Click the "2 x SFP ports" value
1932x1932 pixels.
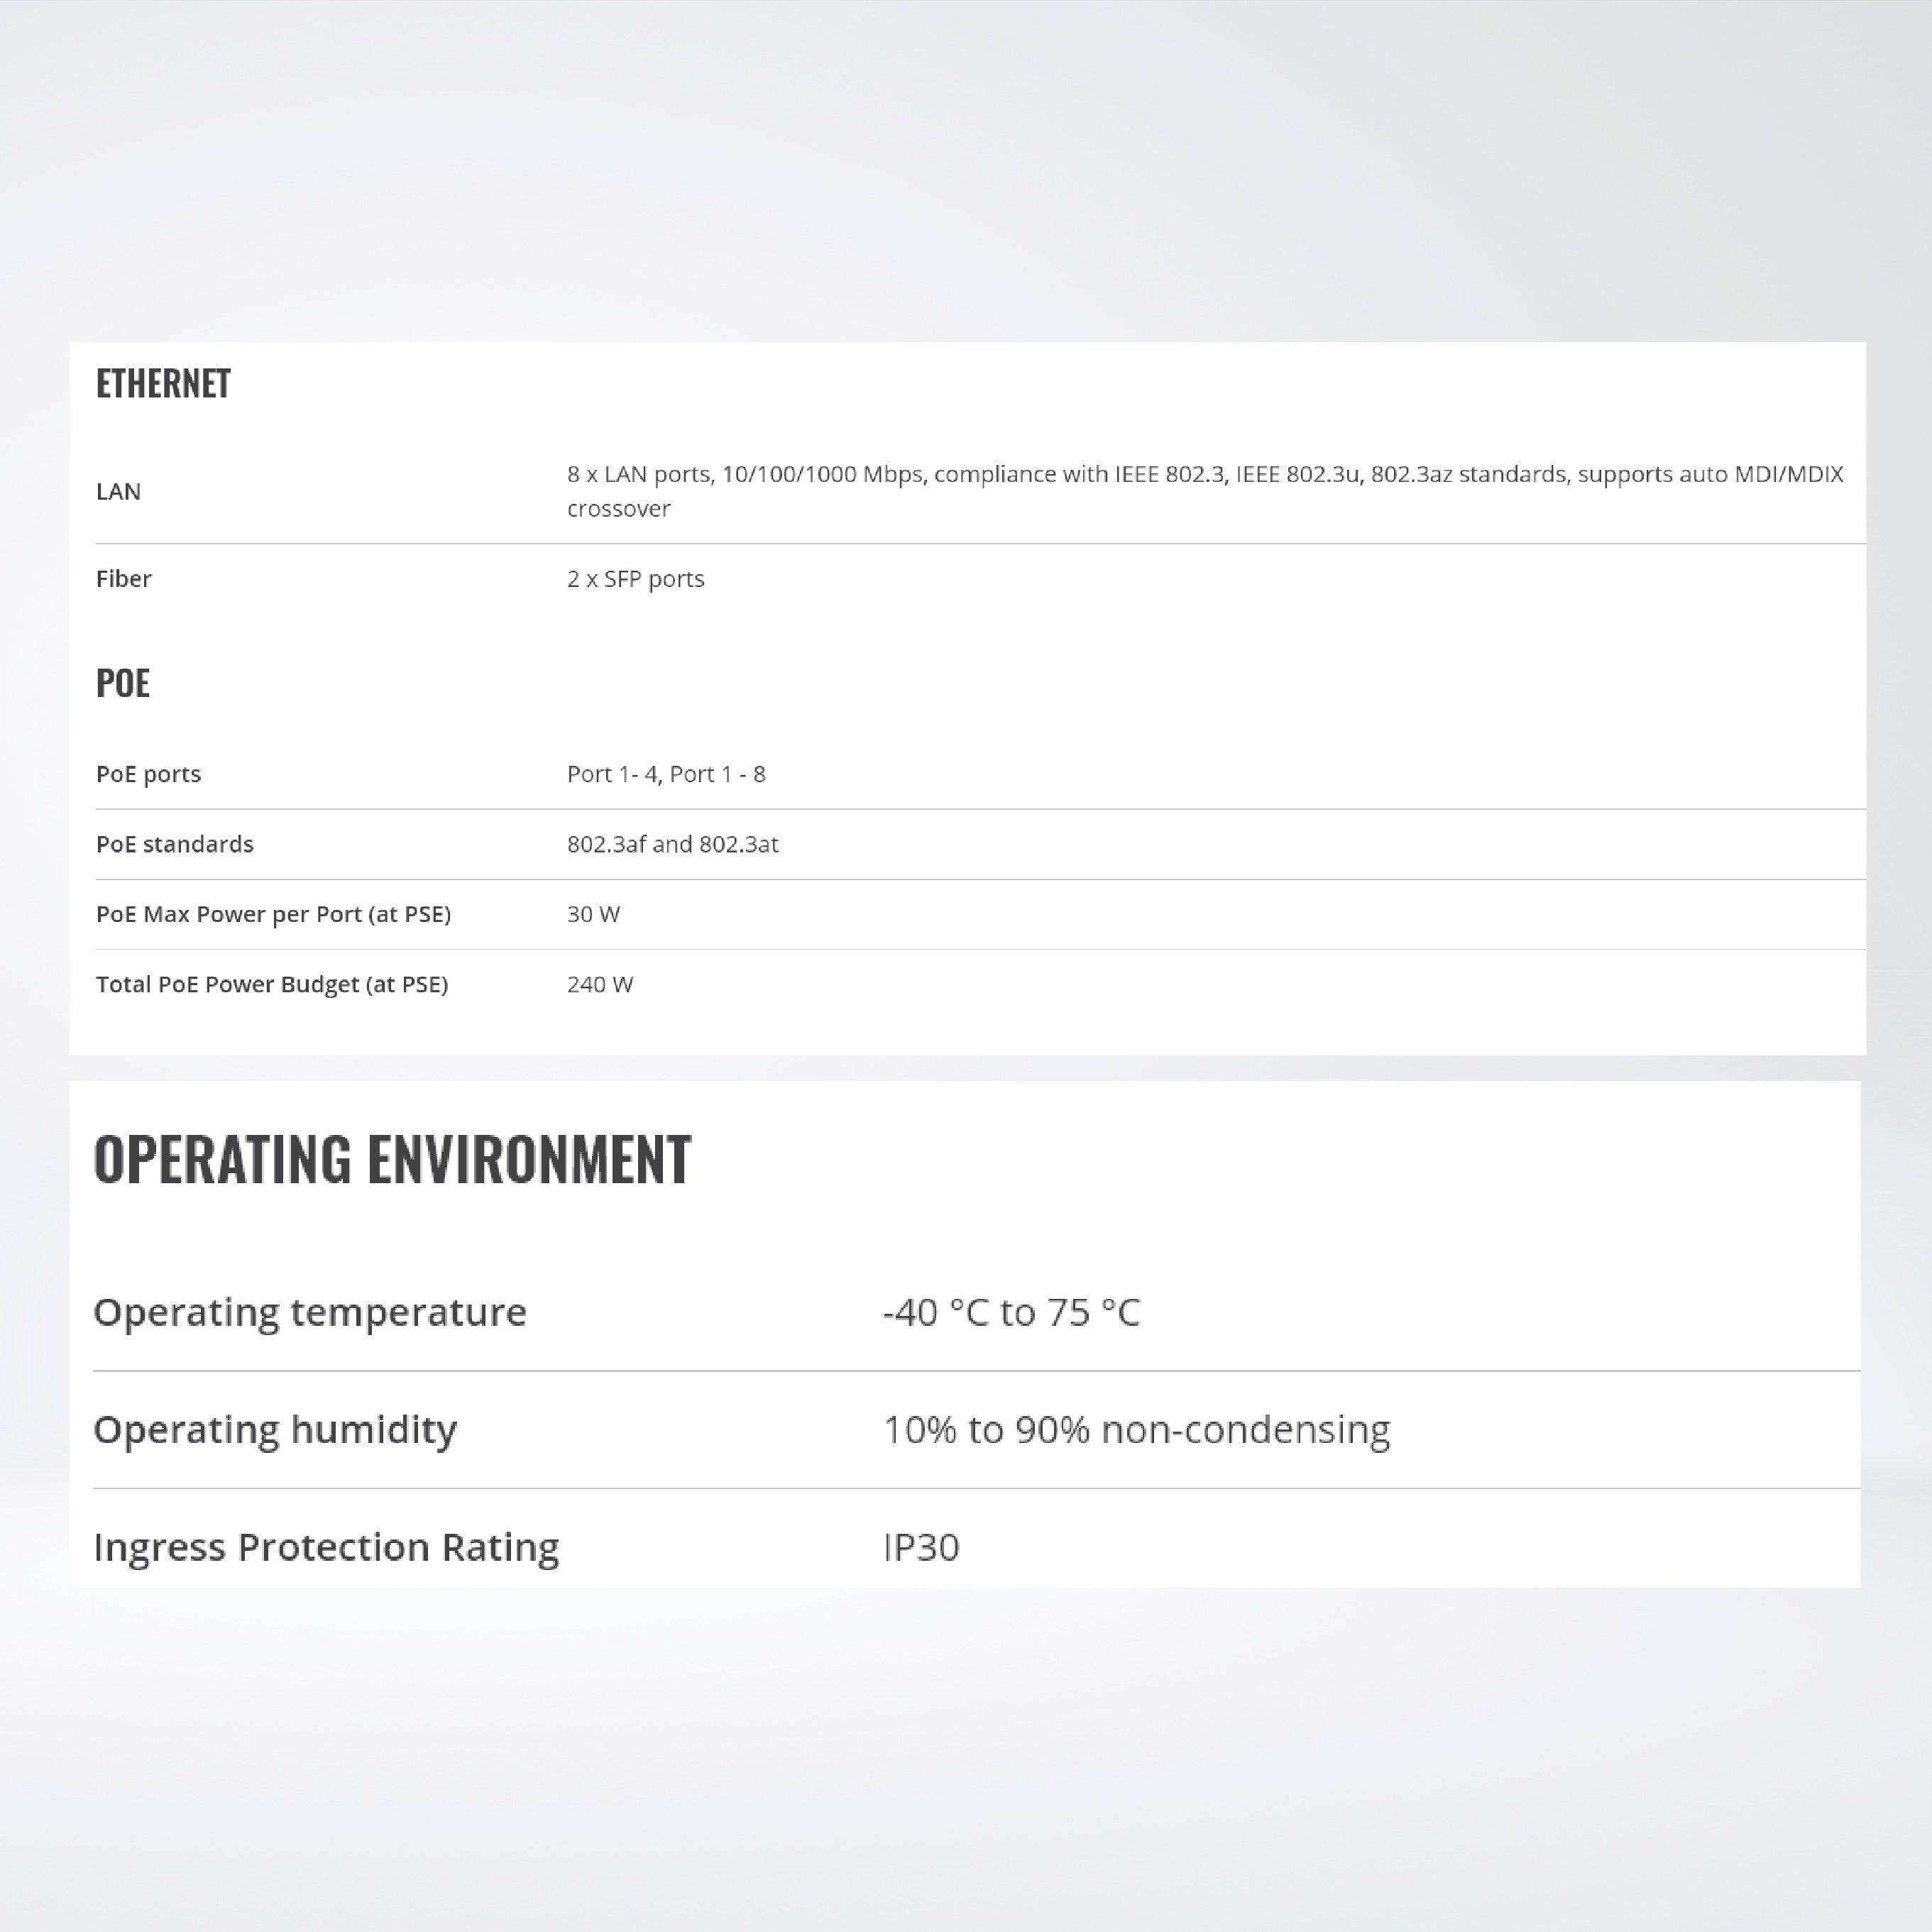coord(635,579)
